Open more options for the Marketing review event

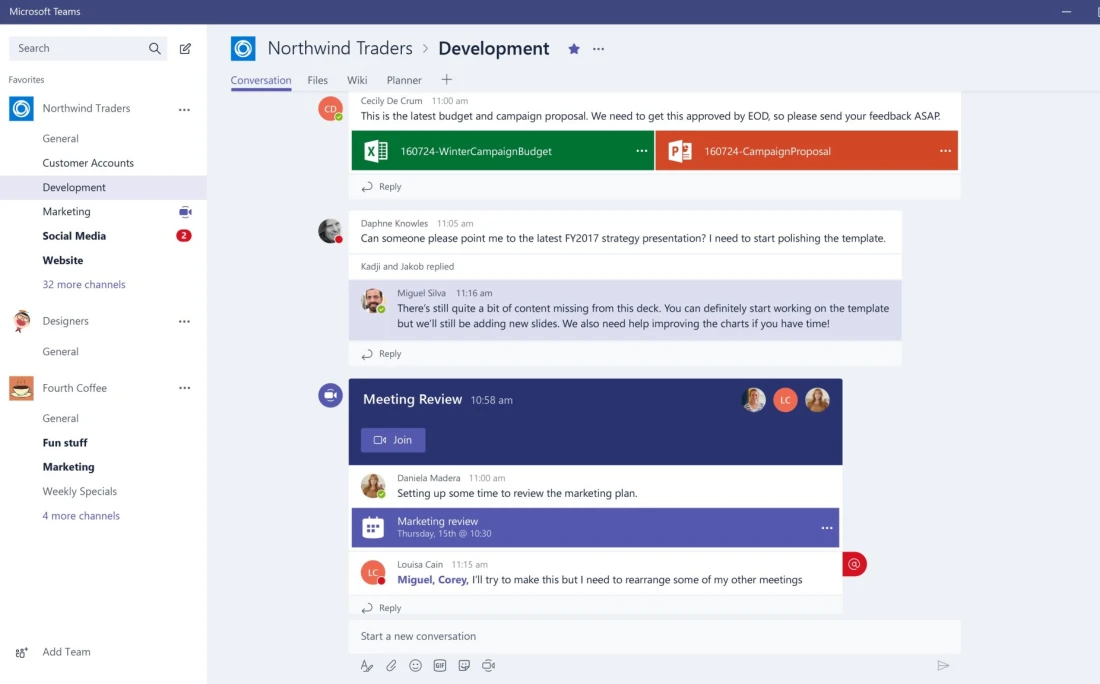point(826,527)
